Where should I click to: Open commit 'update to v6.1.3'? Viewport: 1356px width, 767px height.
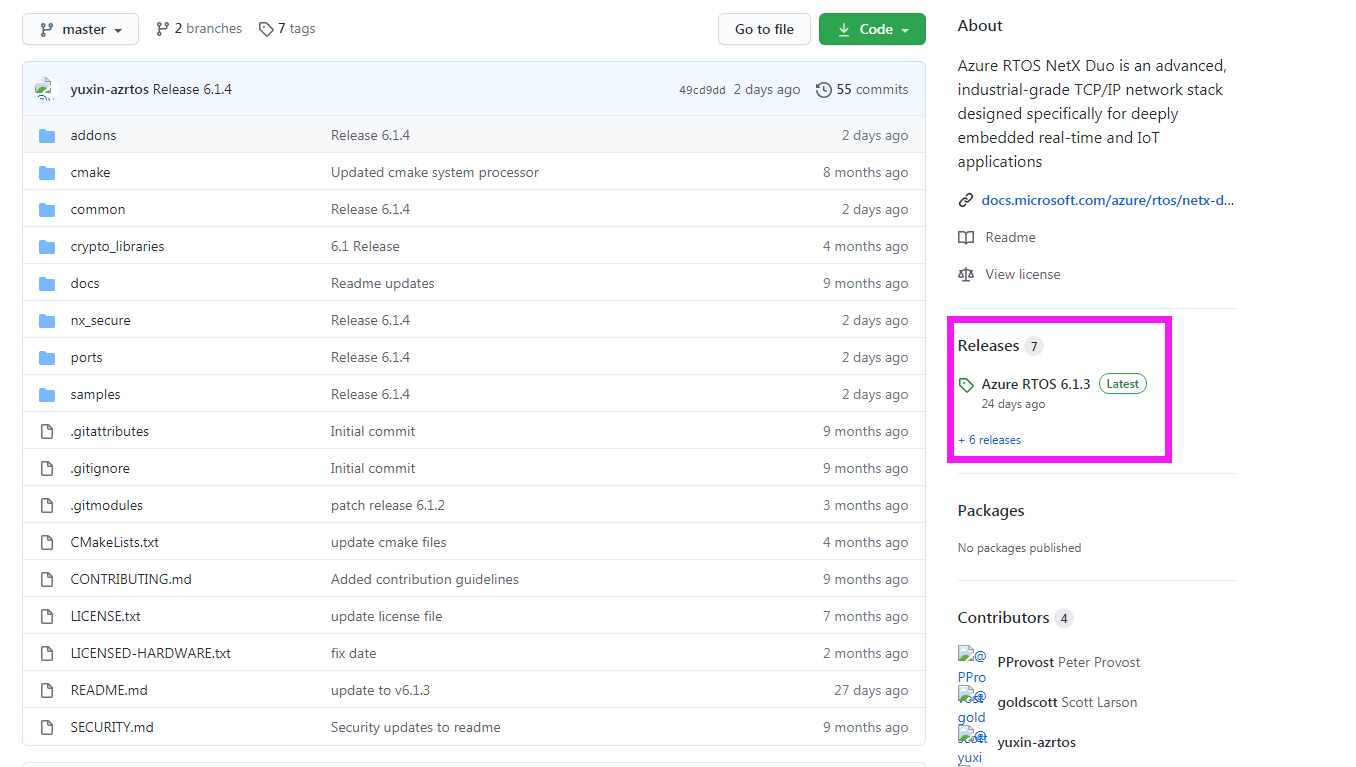[x=380, y=690]
